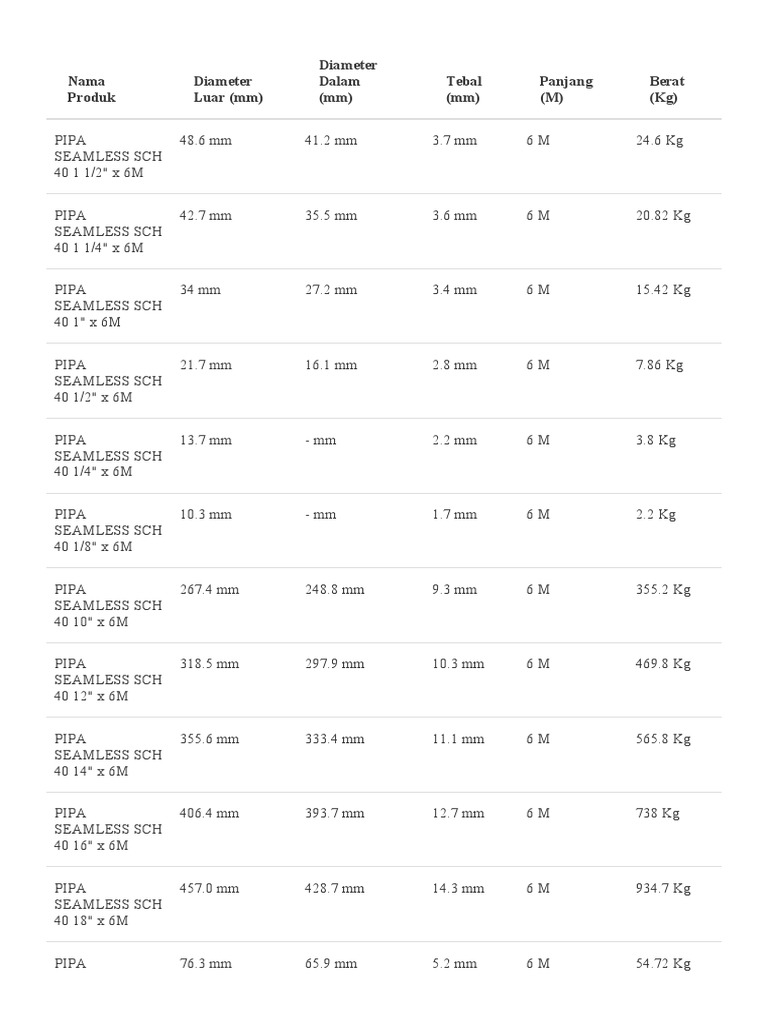768x1024 pixels.
Task: Select the PIPA SEAMLESS SCH 40 1 1/4" product name
Action: tap(108, 231)
